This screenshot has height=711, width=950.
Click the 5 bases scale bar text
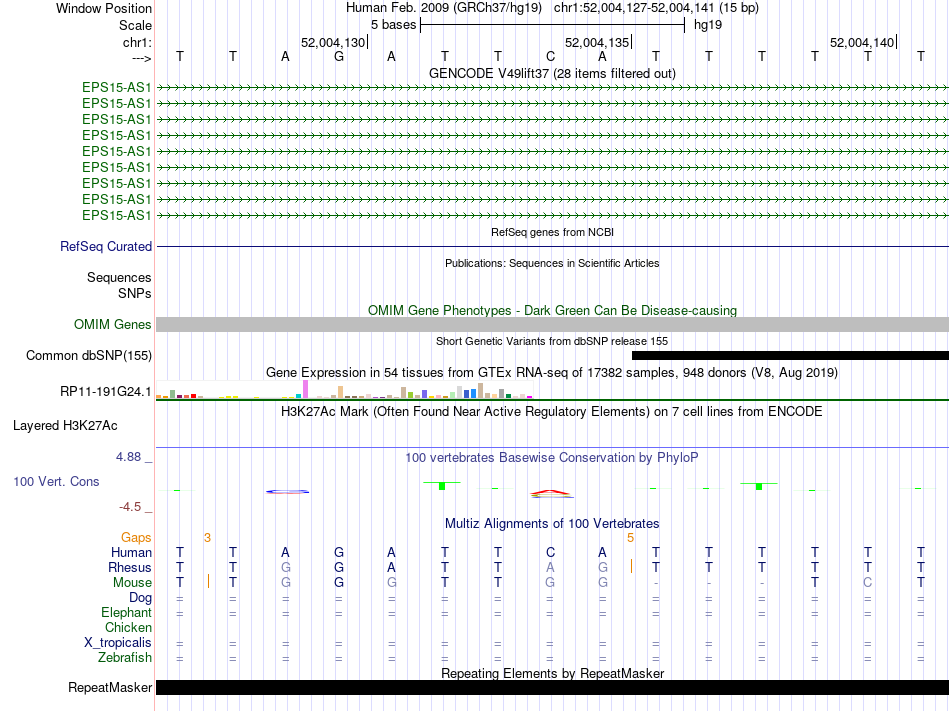click(393, 25)
